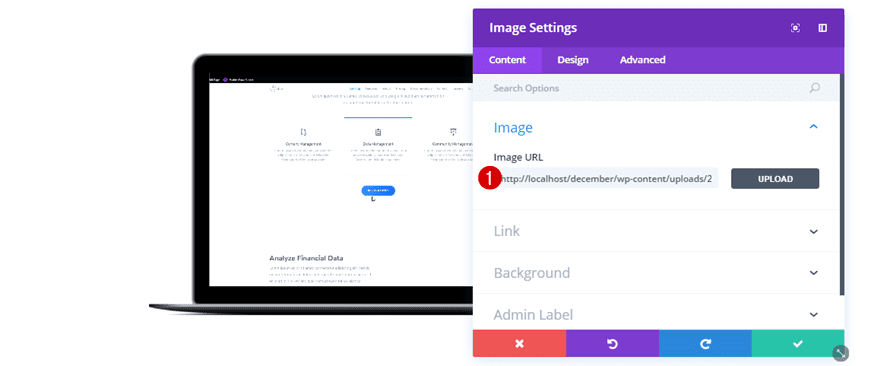Click the Image Settings title bar
This screenshot has width=880, height=366.
[x=659, y=28]
